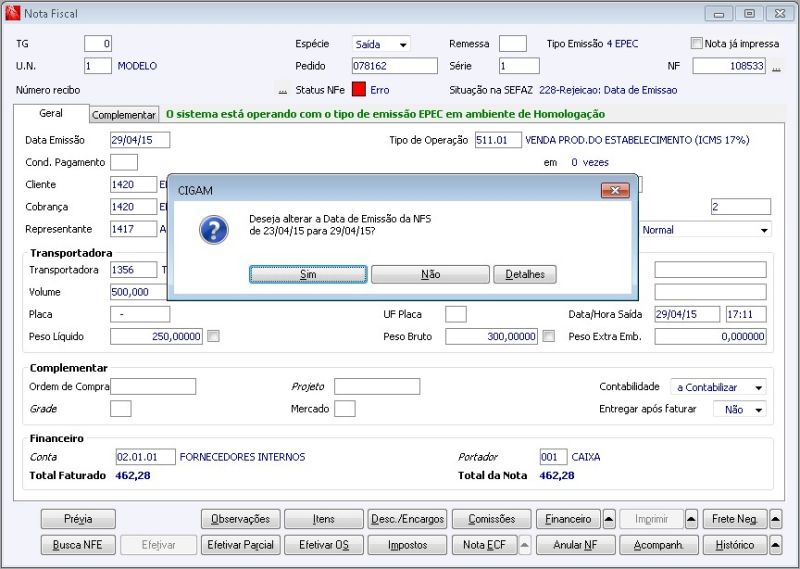Click the Placa input field
The height and width of the screenshot is (569, 800).
coord(140,314)
